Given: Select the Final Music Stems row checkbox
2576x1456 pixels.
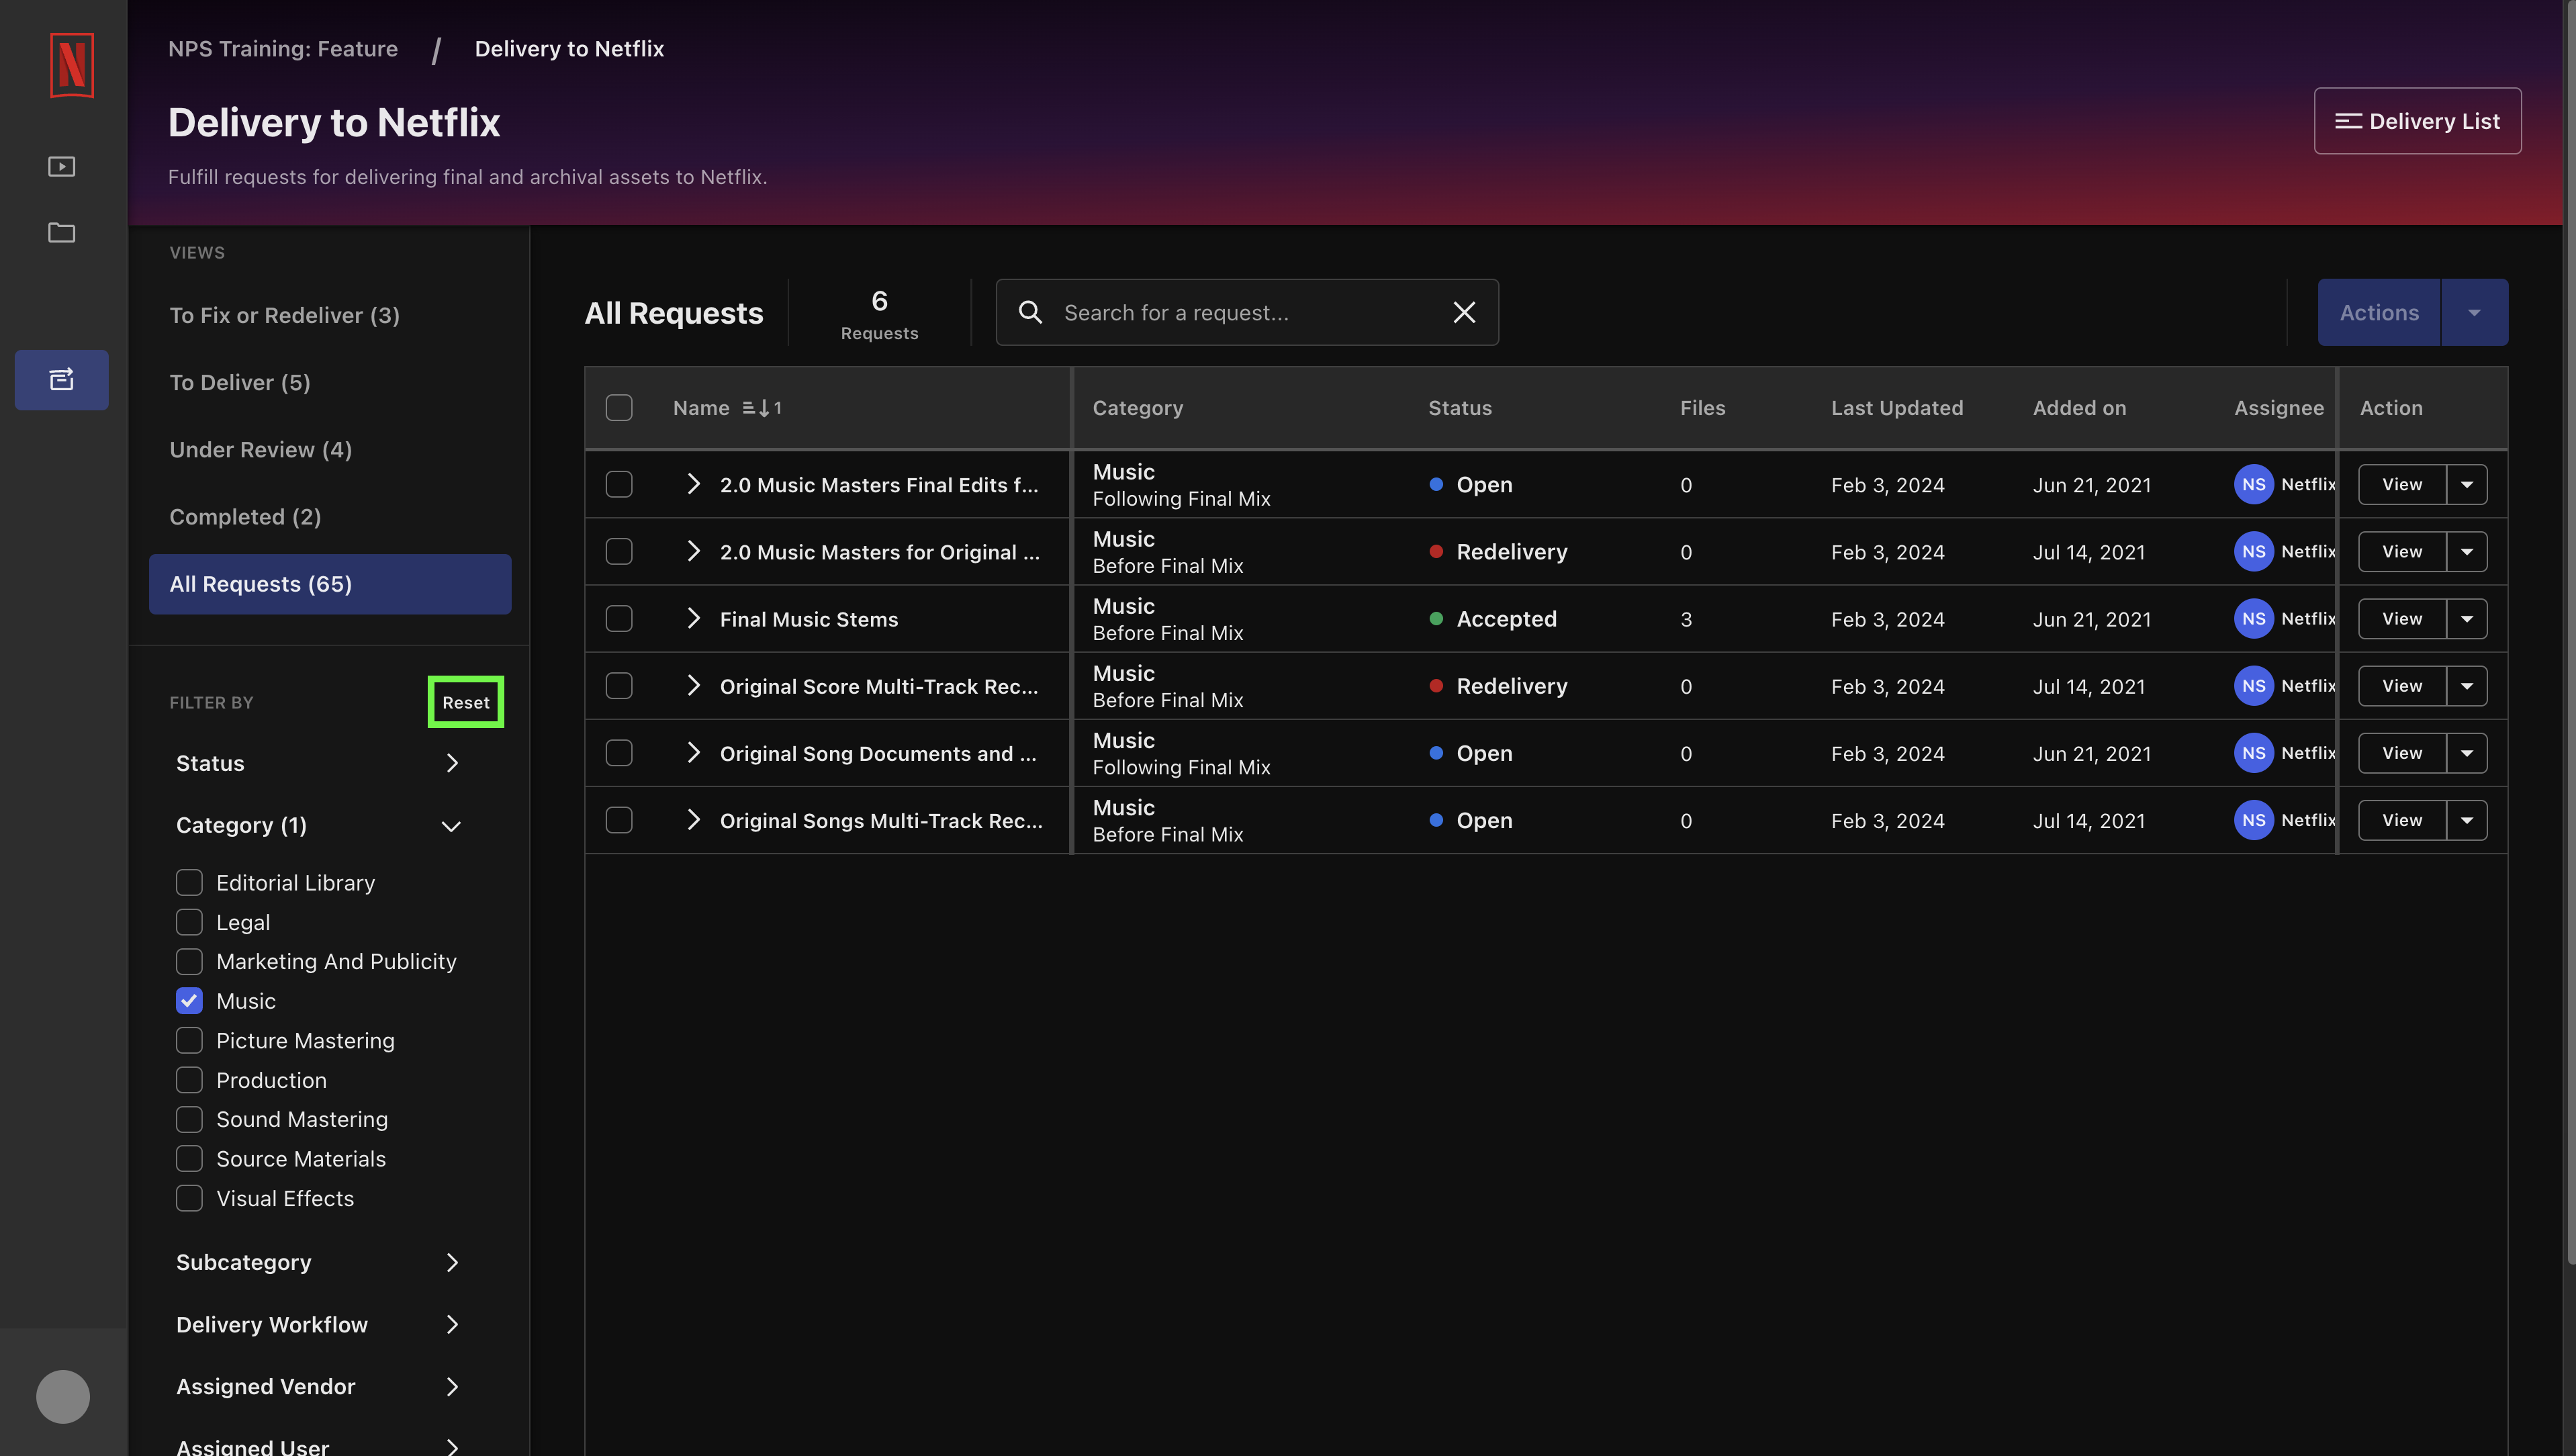Looking at the screenshot, I should [x=619, y=619].
